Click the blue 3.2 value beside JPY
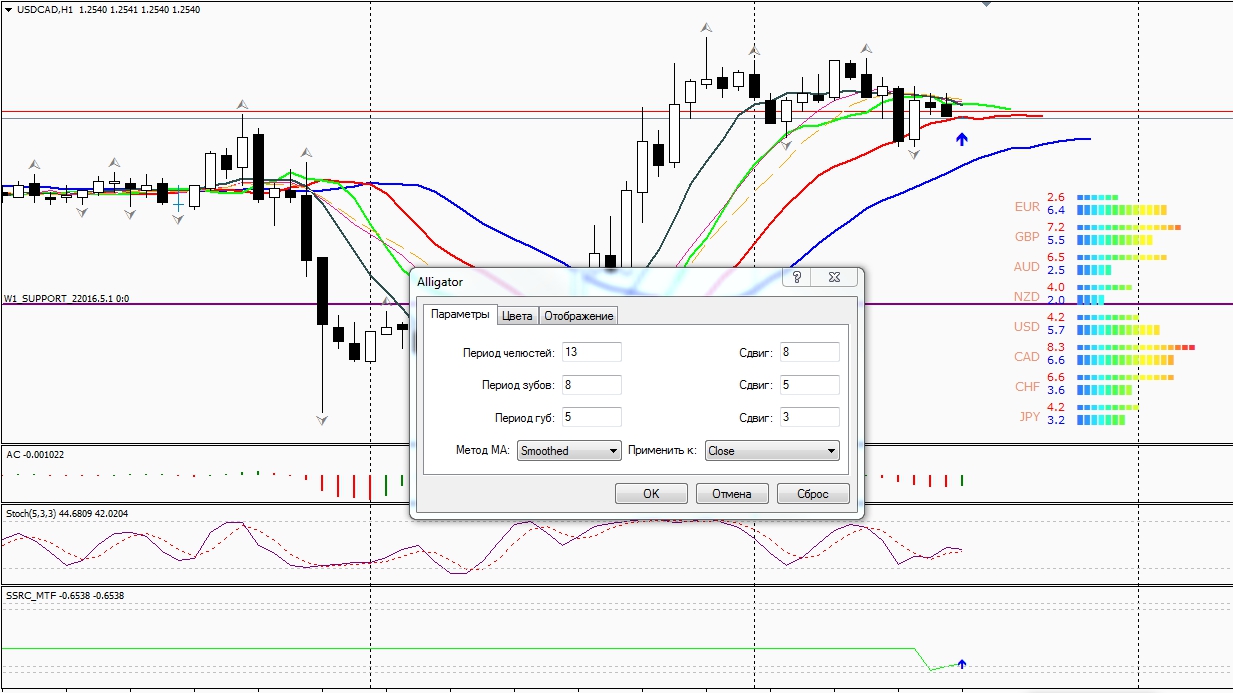1233x693 pixels. 1056,420
